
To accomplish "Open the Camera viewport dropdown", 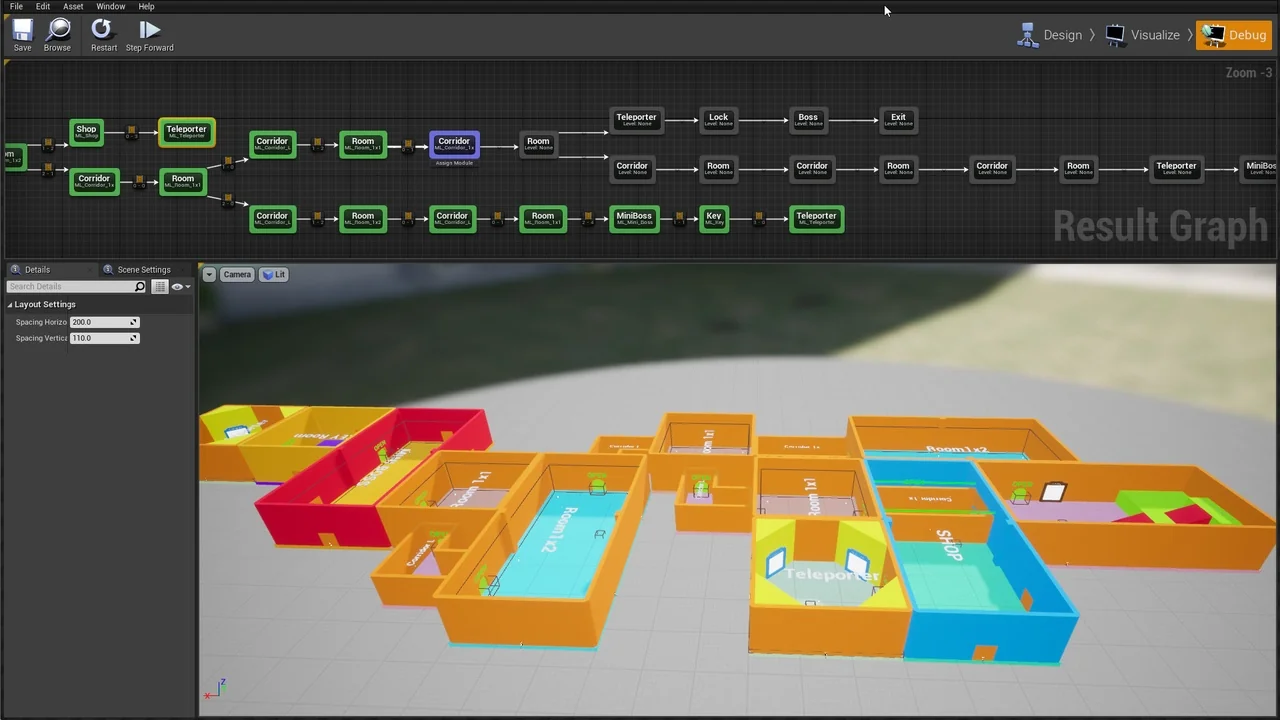I will click(237, 274).
